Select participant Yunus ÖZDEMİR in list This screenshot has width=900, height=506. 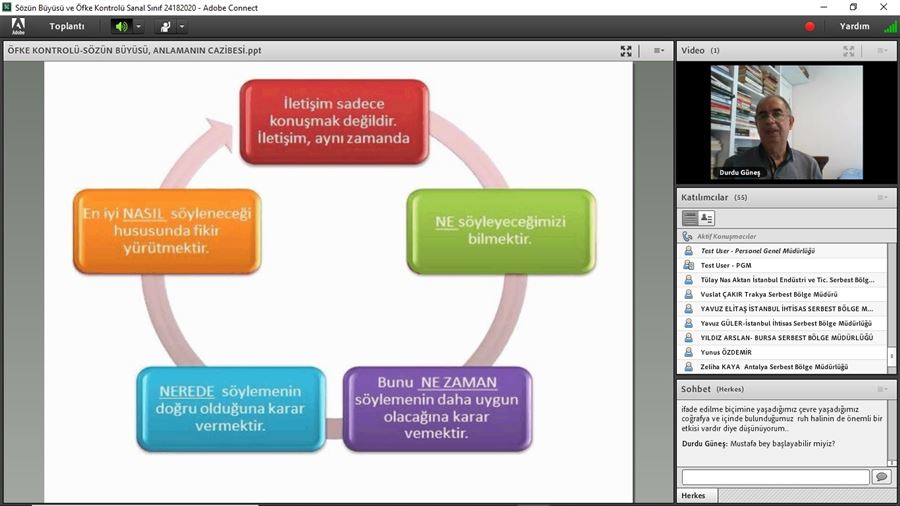(725, 352)
